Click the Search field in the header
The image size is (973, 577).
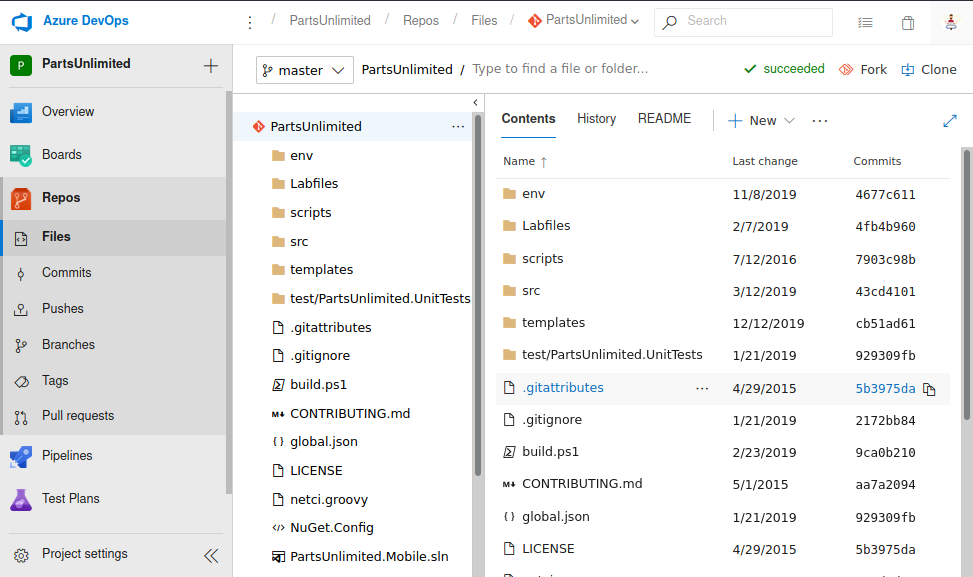[x=743, y=22]
